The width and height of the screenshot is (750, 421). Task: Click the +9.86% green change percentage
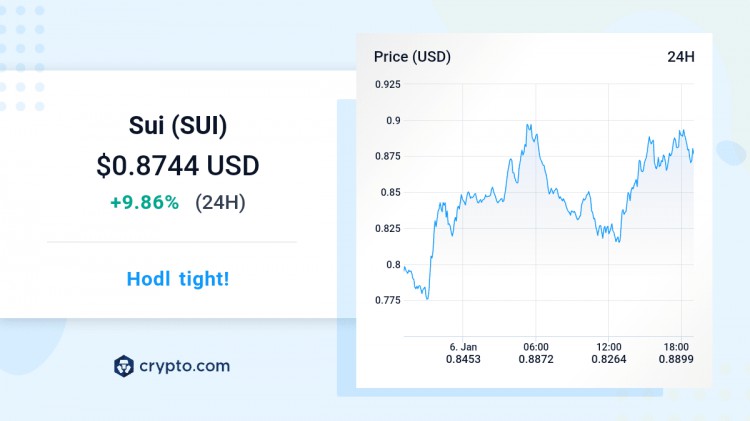[144, 202]
